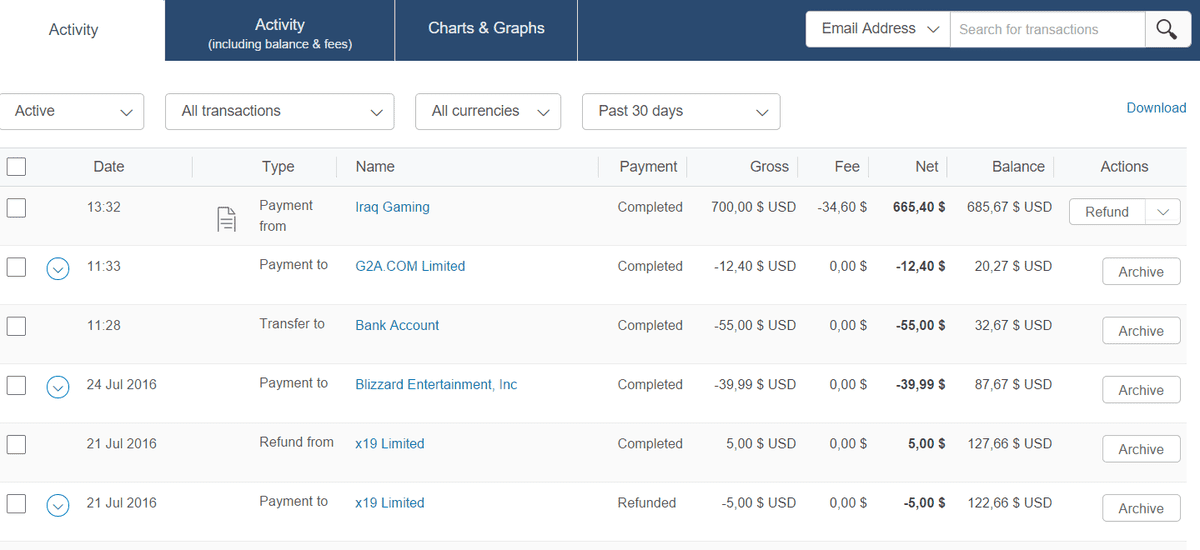This screenshot has width=1200, height=550.
Task: Switch to the Charts & Graphs tab
Action: coord(486,29)
